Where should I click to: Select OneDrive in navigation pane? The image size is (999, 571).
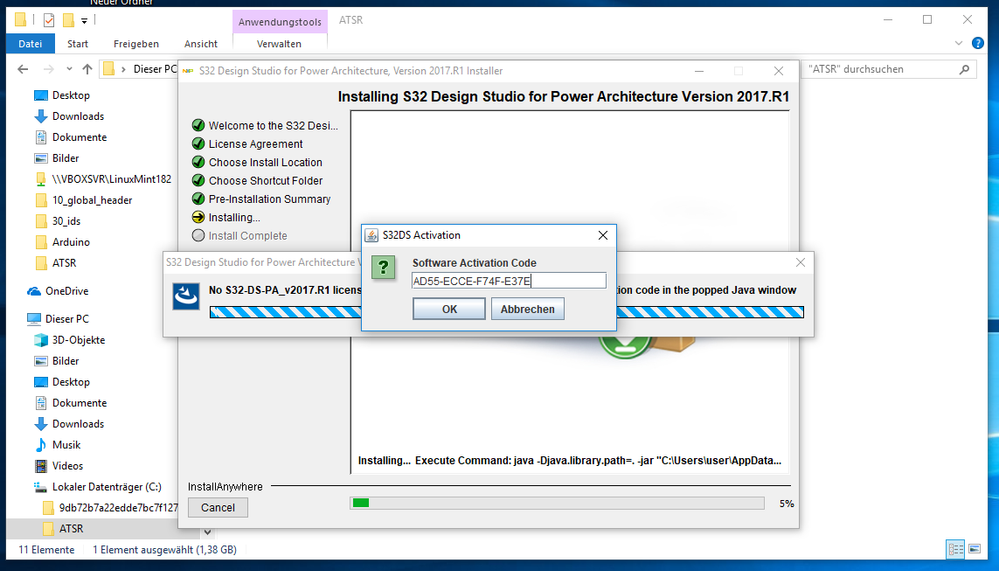pos(66,291)
